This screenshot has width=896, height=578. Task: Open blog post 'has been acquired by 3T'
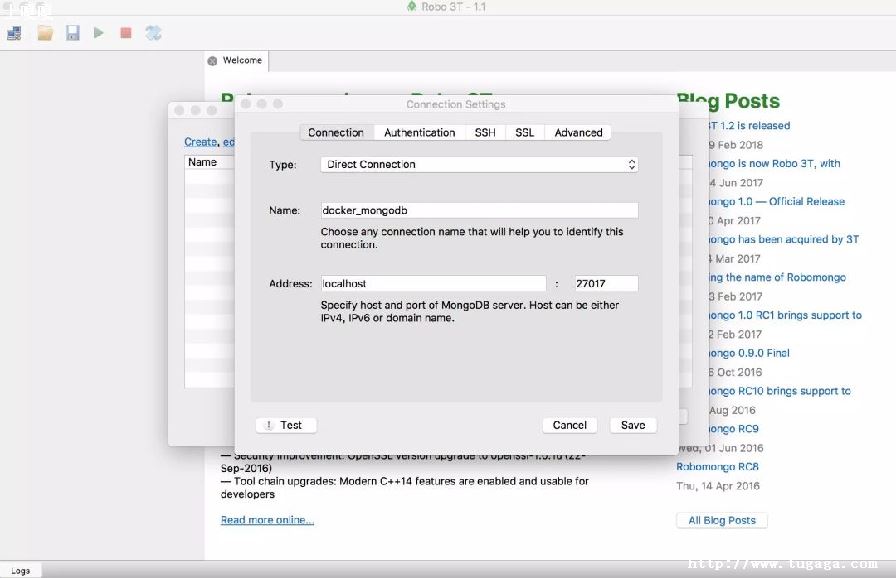[x=783, y=239]
